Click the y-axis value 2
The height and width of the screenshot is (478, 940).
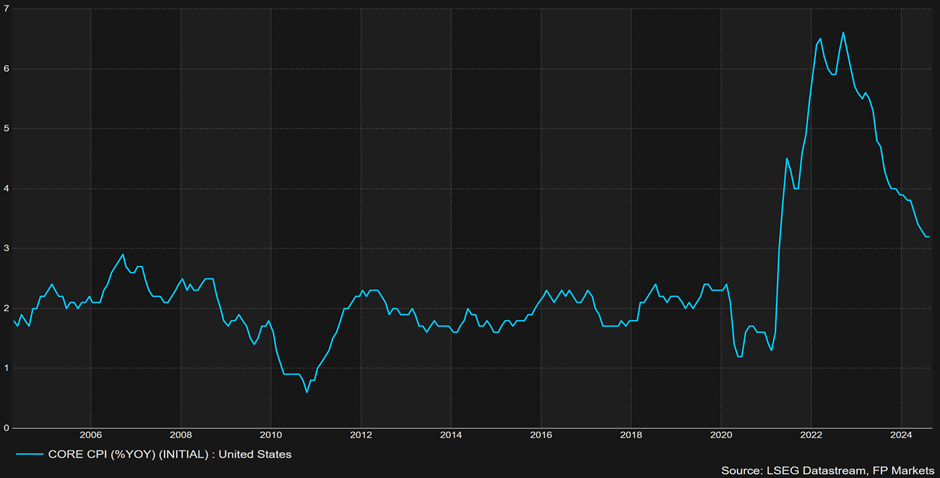pos(6,308)
